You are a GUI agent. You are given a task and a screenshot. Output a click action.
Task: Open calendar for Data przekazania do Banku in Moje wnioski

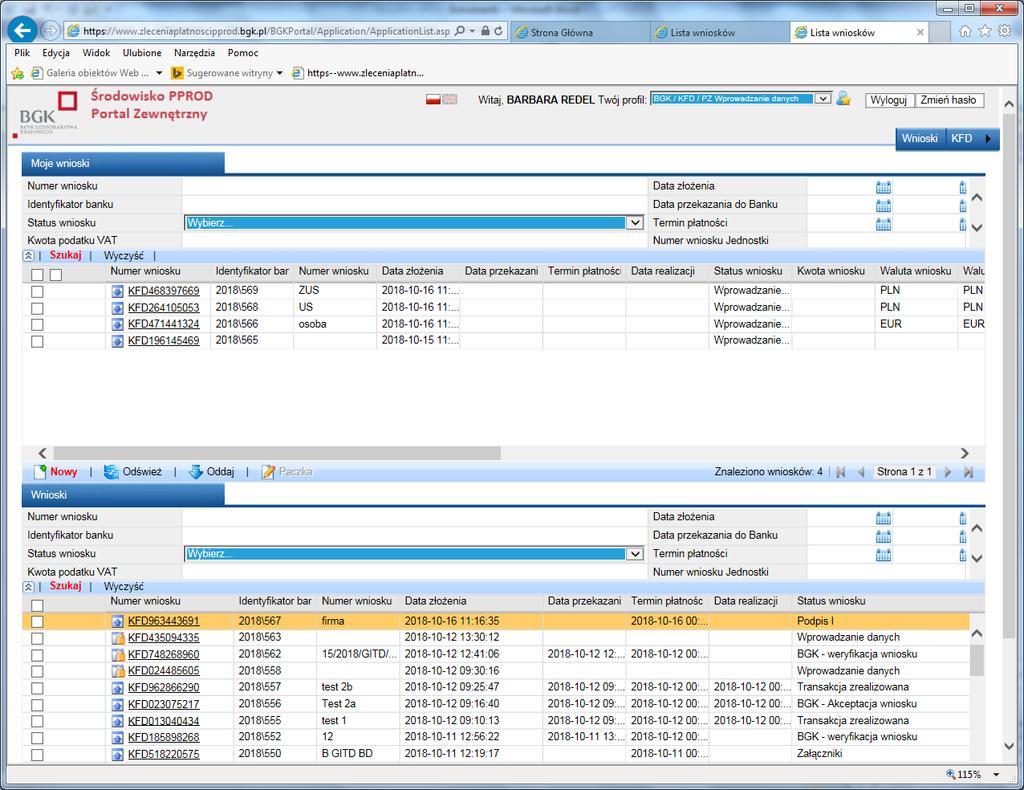883,206
